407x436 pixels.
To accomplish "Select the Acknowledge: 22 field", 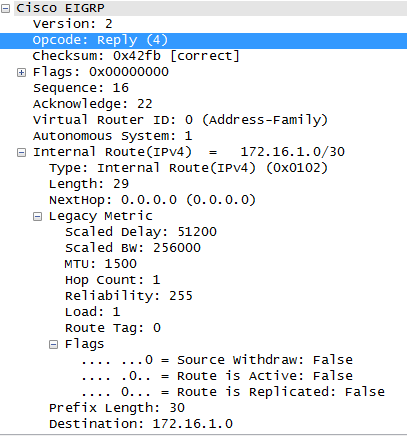I will click(x=93, y=104).
